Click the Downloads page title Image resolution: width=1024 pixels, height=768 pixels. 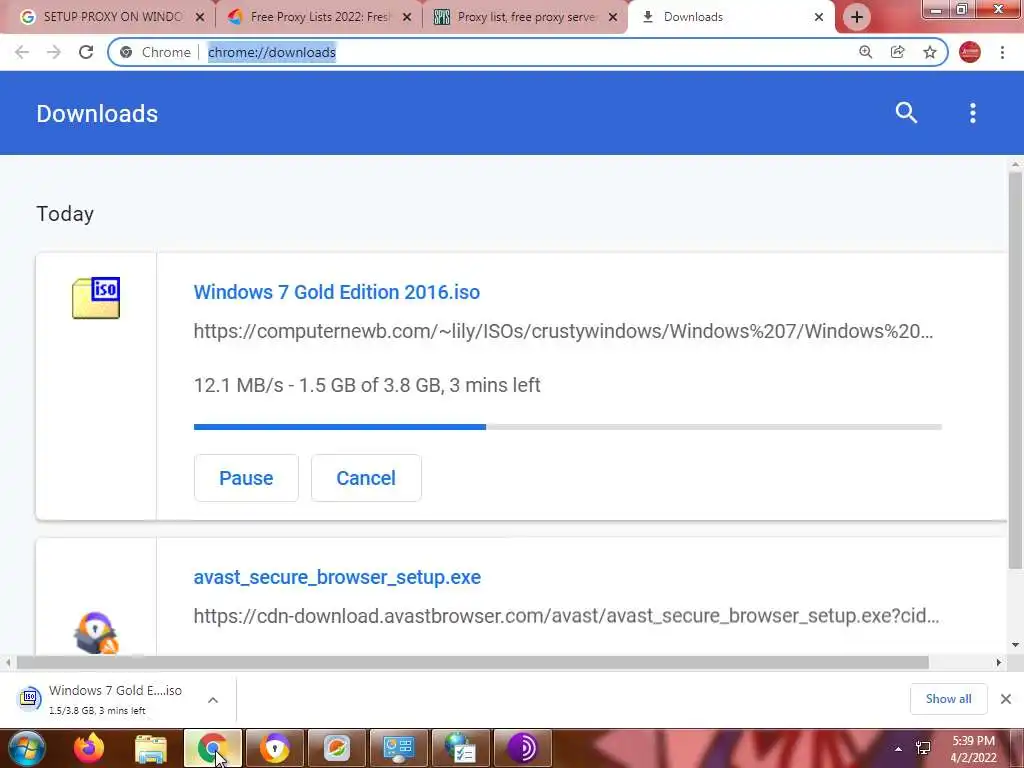tap(97, 114)
